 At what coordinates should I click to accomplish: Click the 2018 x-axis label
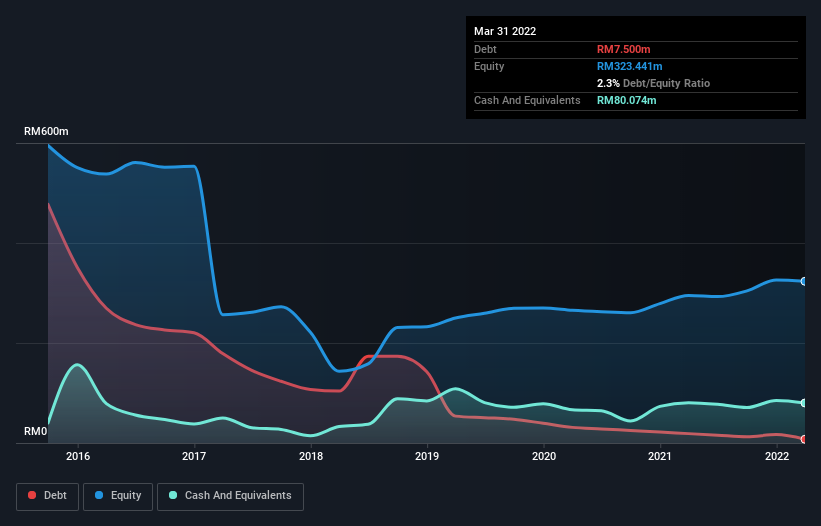(x=311, y=456)
